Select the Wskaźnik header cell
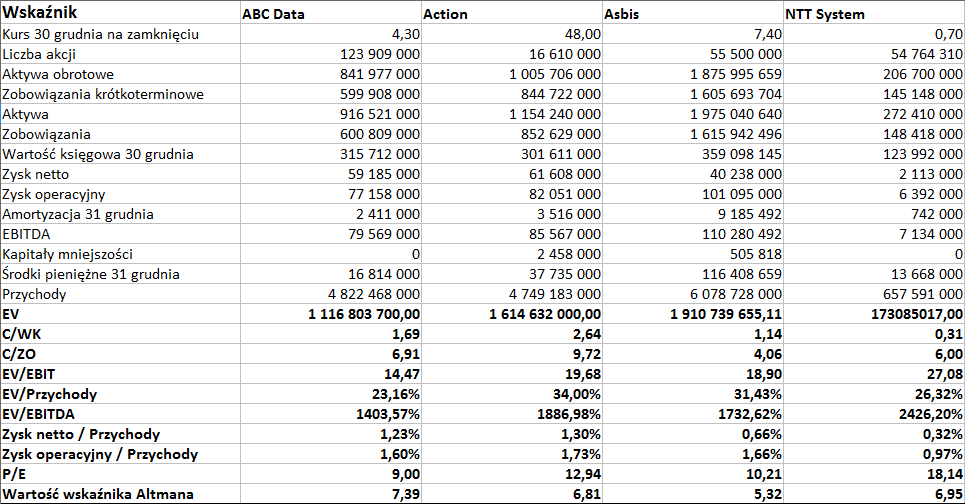Viewport: 966px width, 504px height. 120,12
